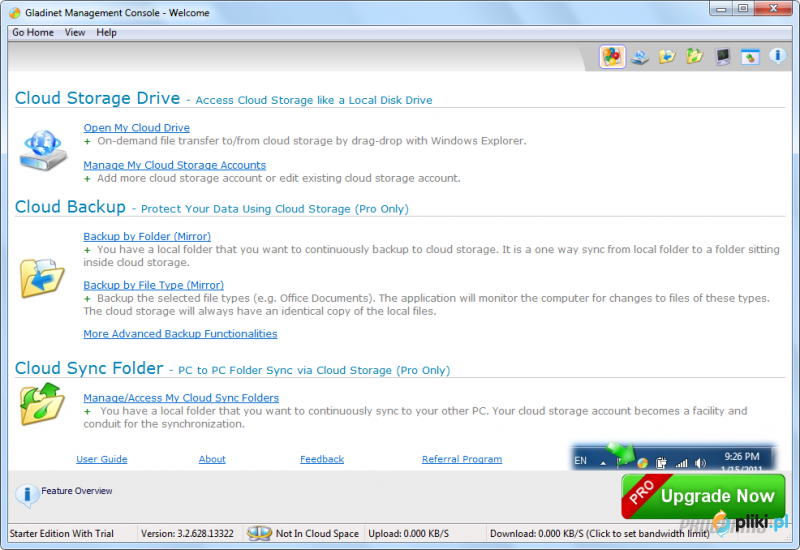Click the Starter Edition With Trial status
800x550 pixels.
[61, 533]
